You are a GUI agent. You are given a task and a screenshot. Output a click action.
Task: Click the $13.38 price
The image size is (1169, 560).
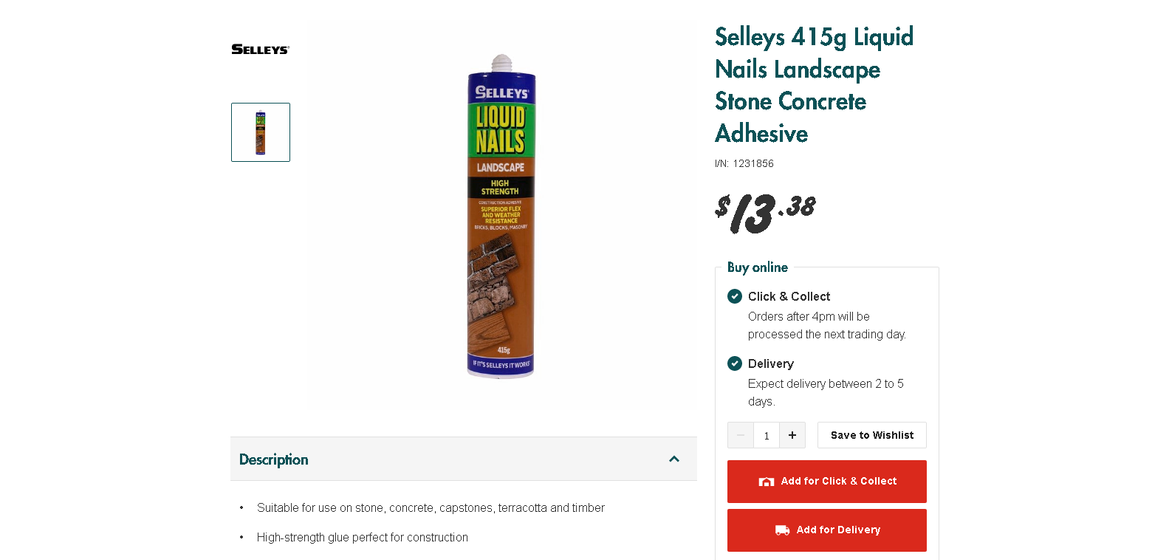click(x=765, y=210)
